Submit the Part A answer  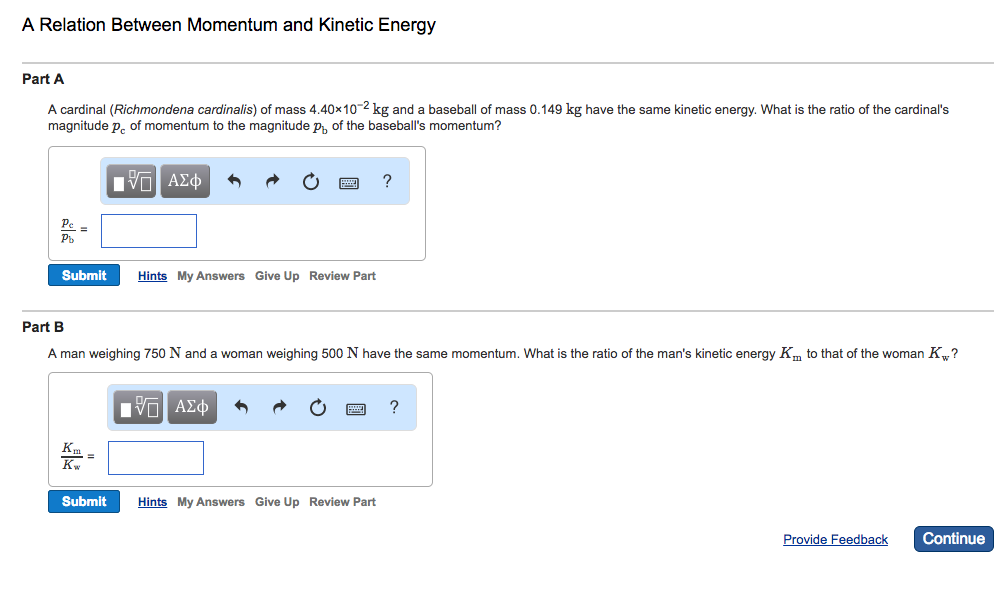click(83, 274)
